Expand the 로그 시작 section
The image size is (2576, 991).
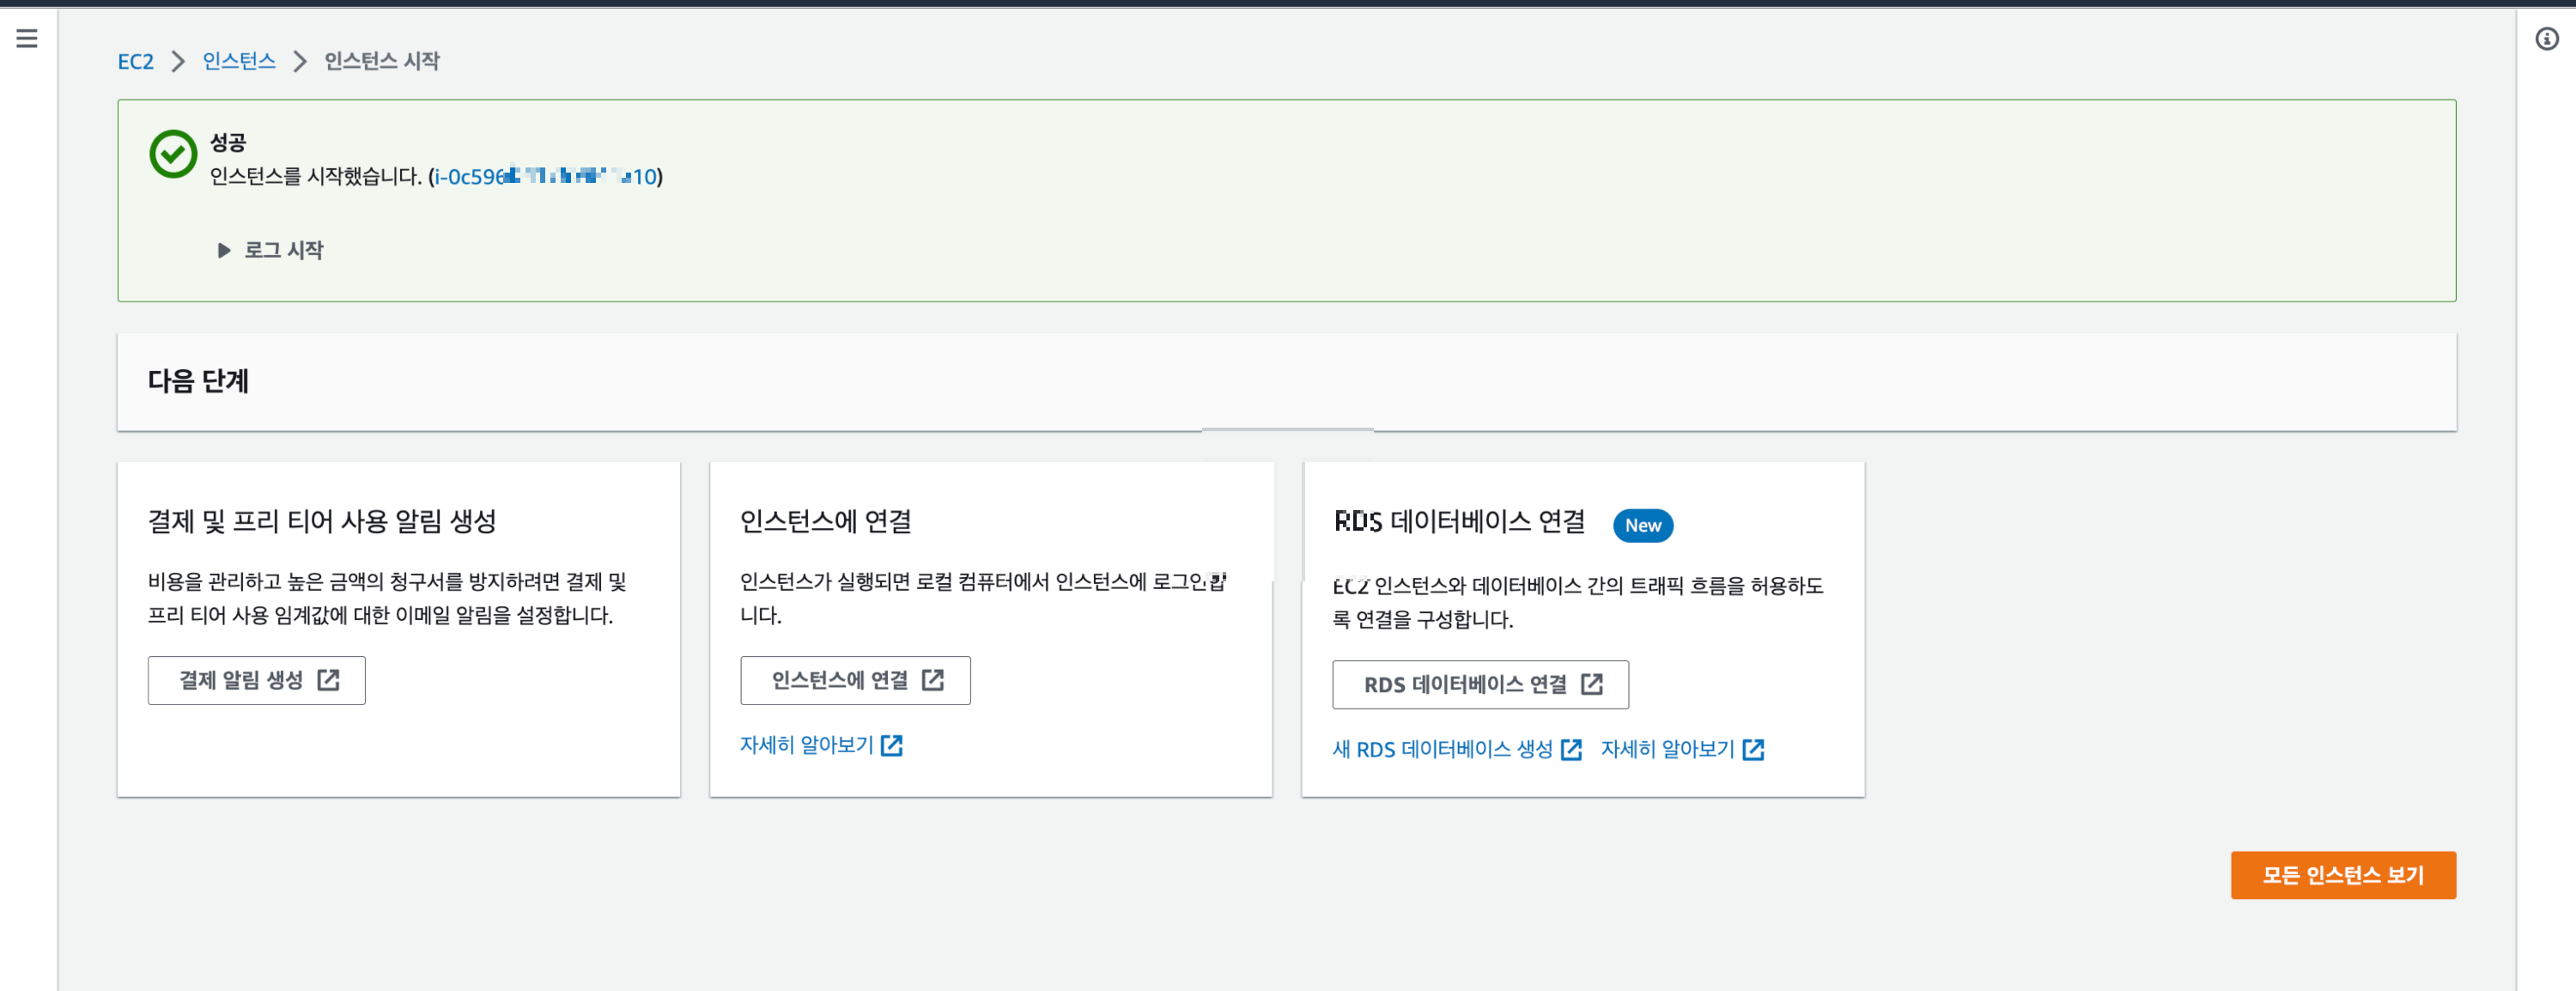(x=270, y=250)
